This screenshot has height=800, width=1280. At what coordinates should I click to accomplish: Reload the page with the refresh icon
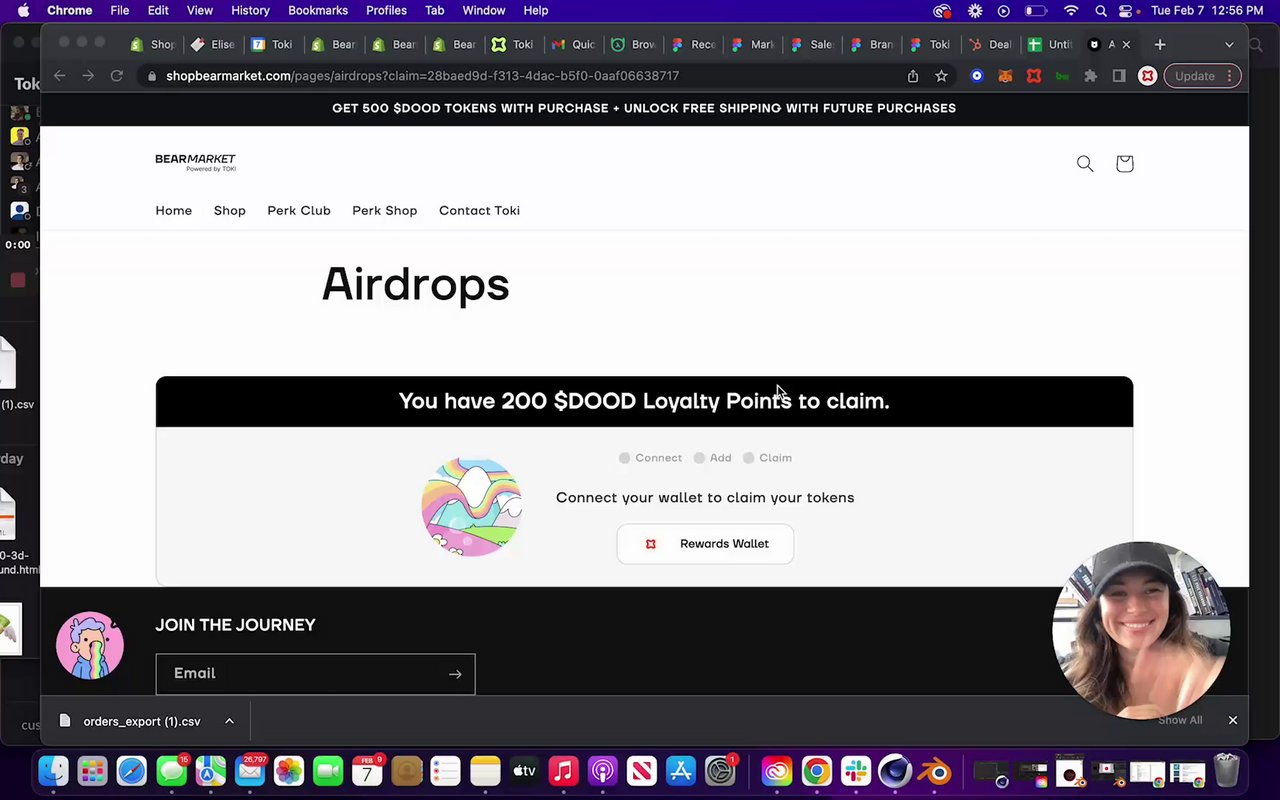pyautogui.click(x=116, y=76)
